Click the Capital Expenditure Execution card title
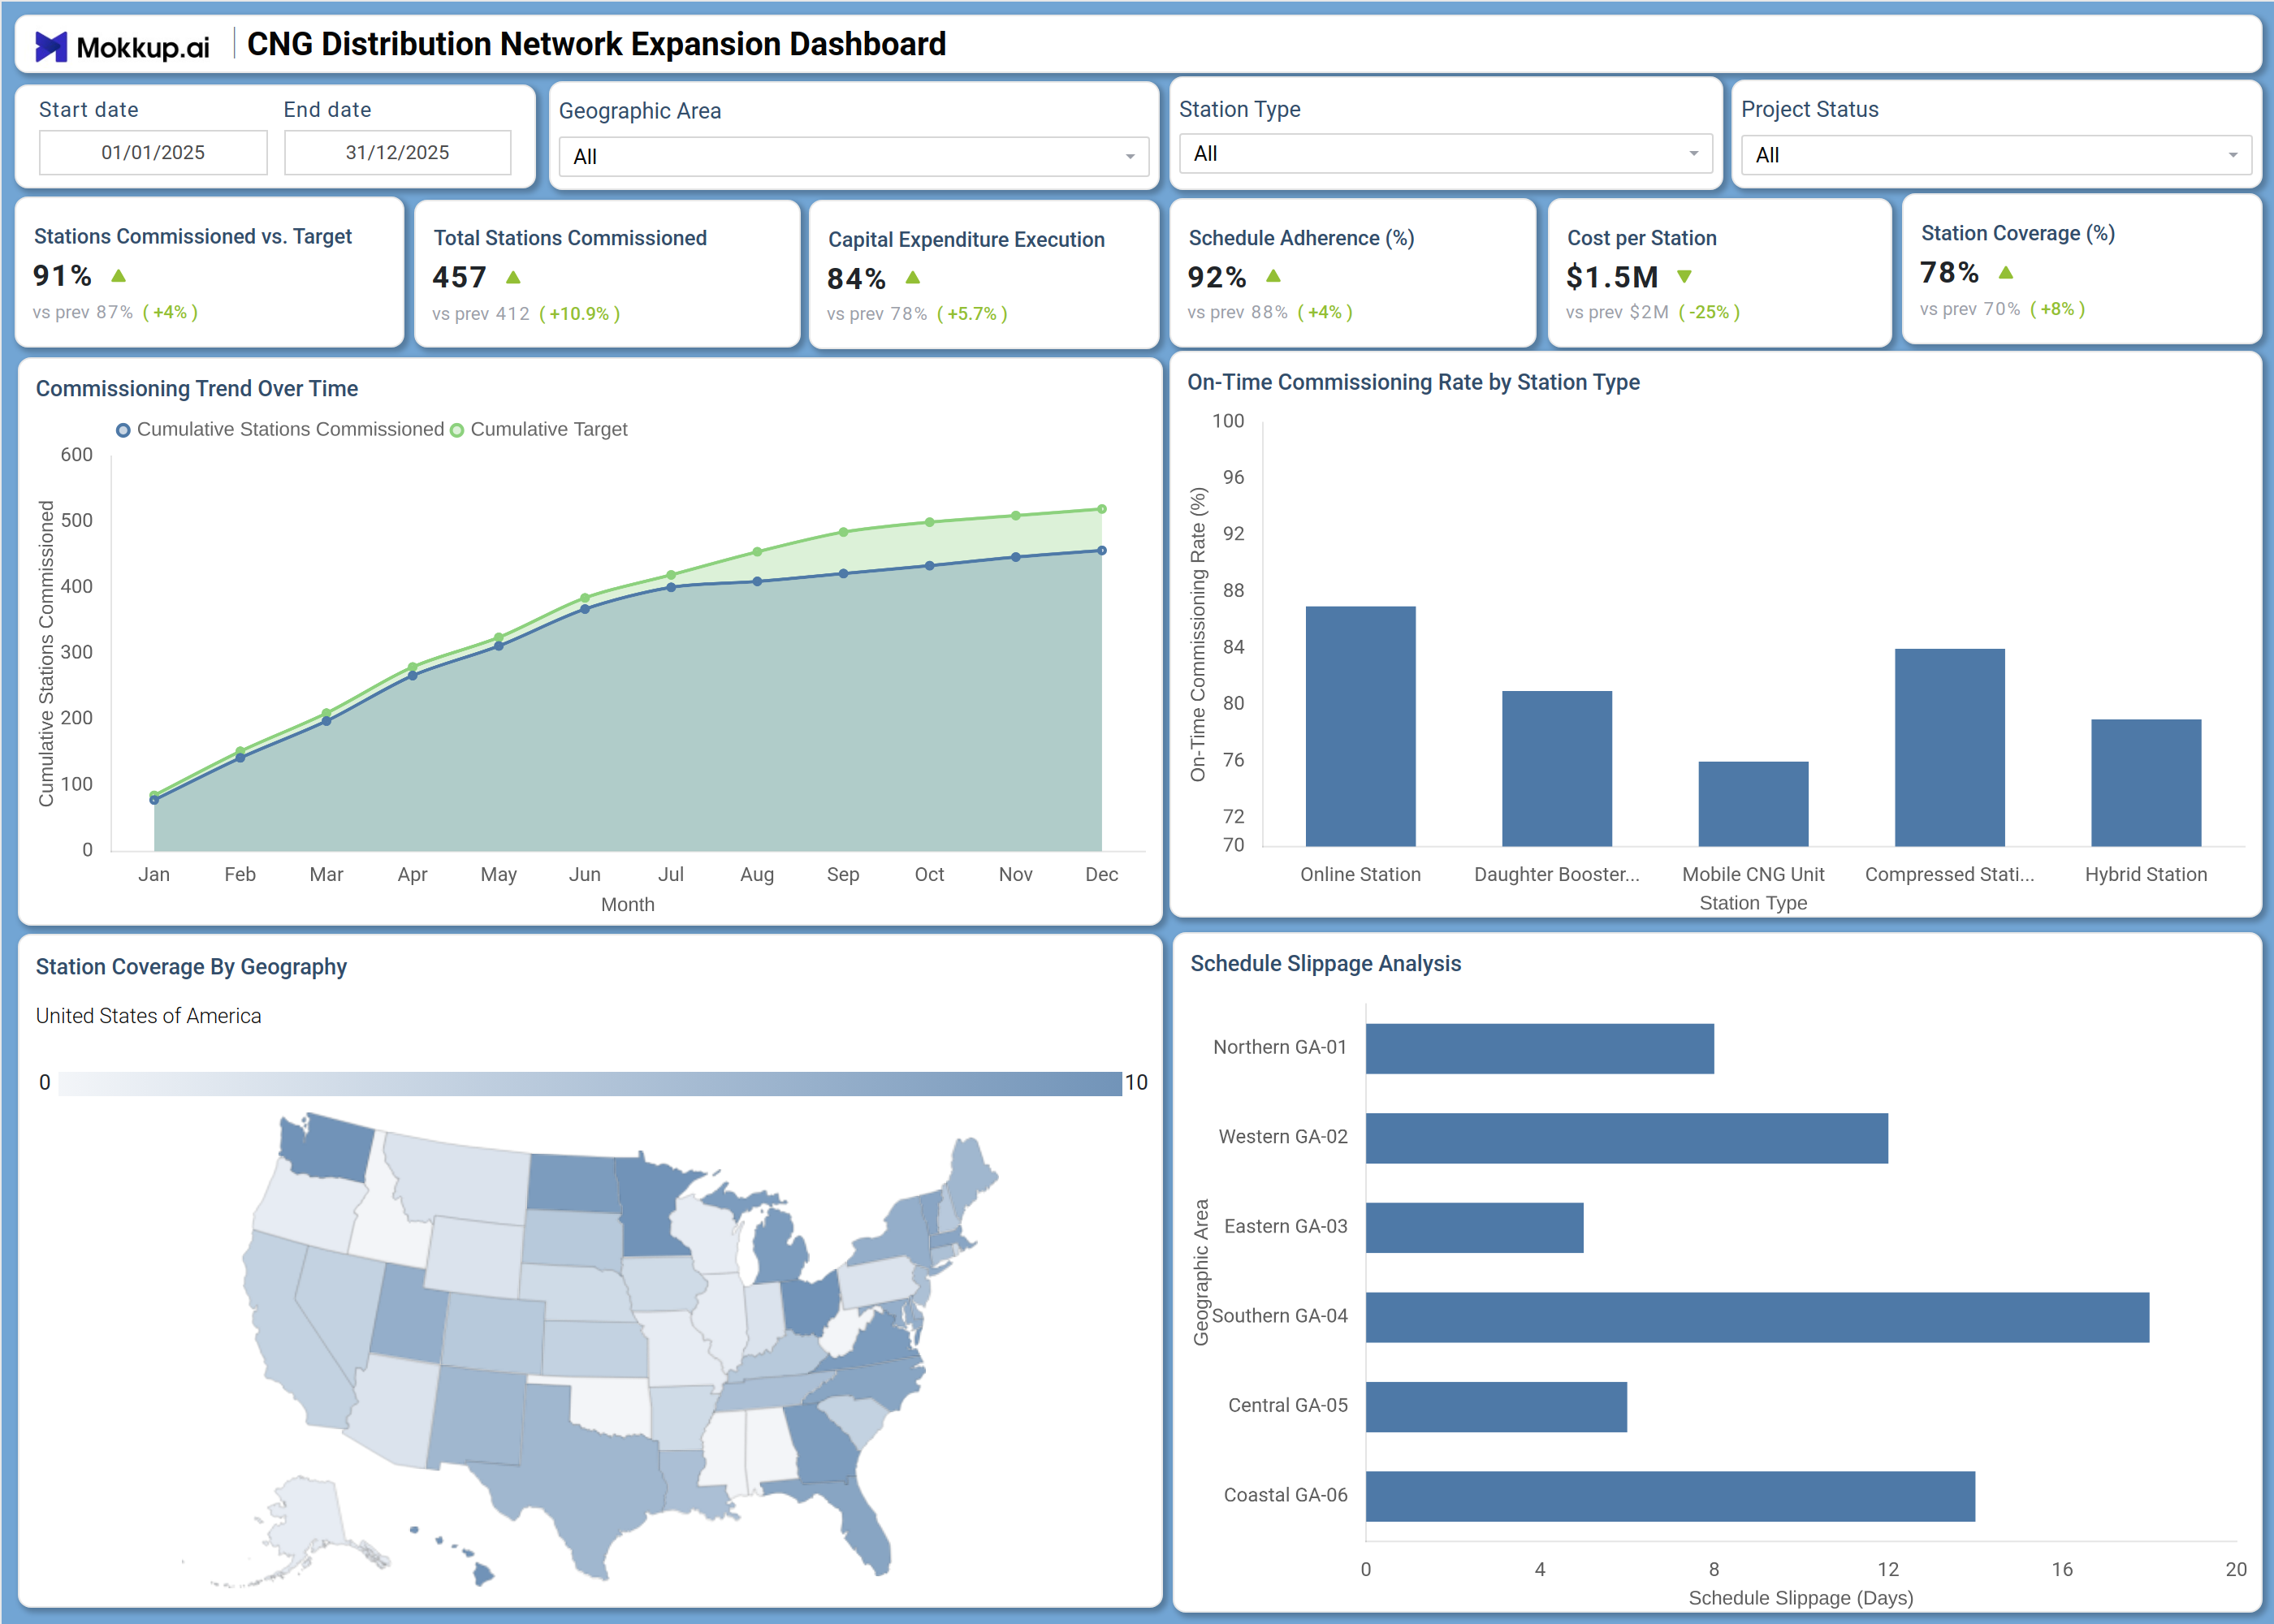Screen dimensions: 2274x1624 point(966,240)
